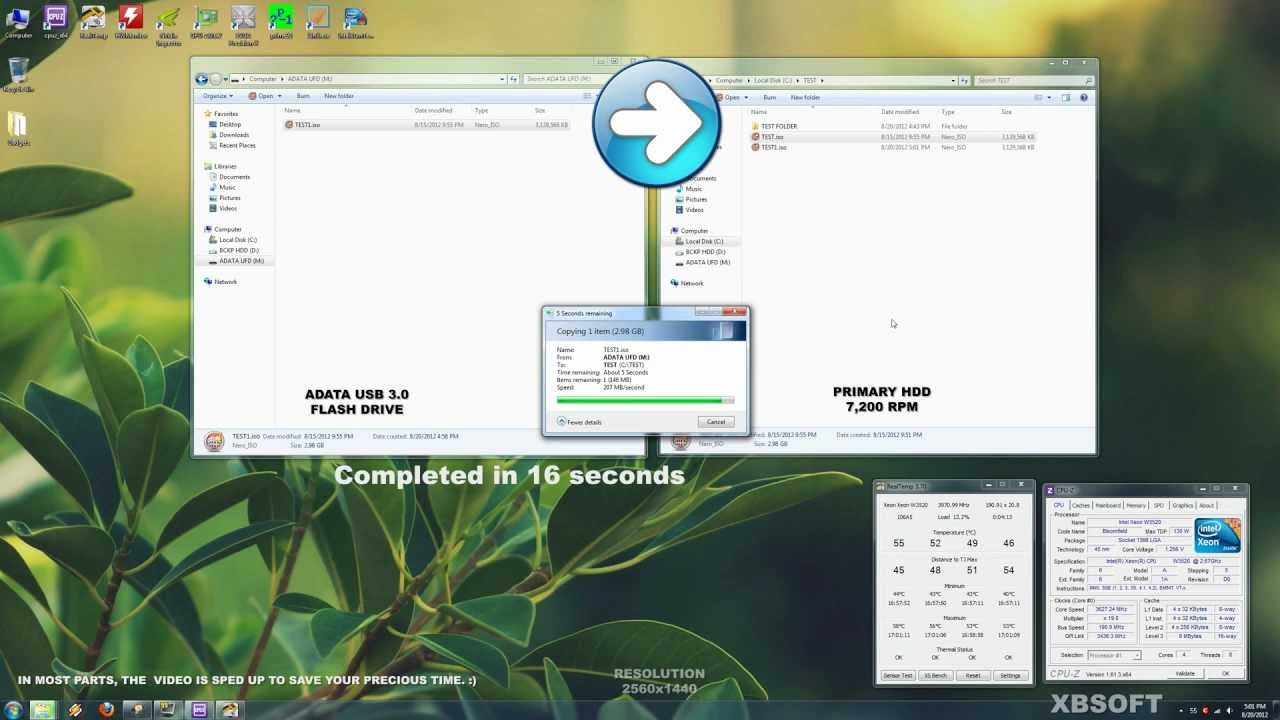Switch to Mainboard tab in CPU-Z

1108,505
